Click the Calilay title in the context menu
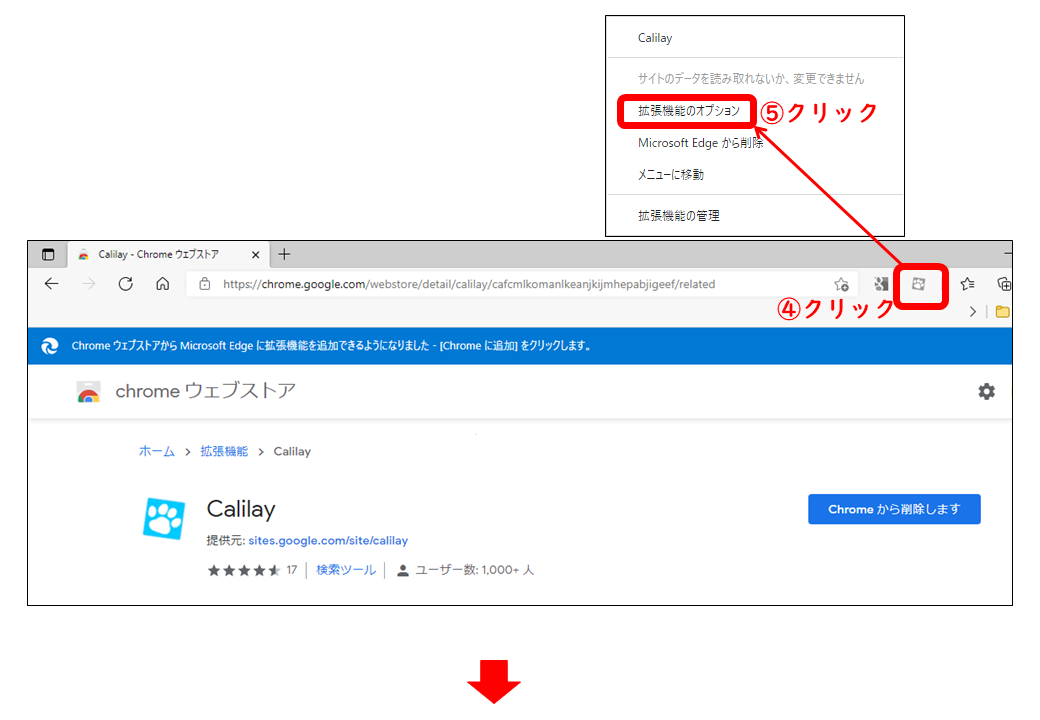The height and width of the screenshot is (720, 1040). pos(655,38)
